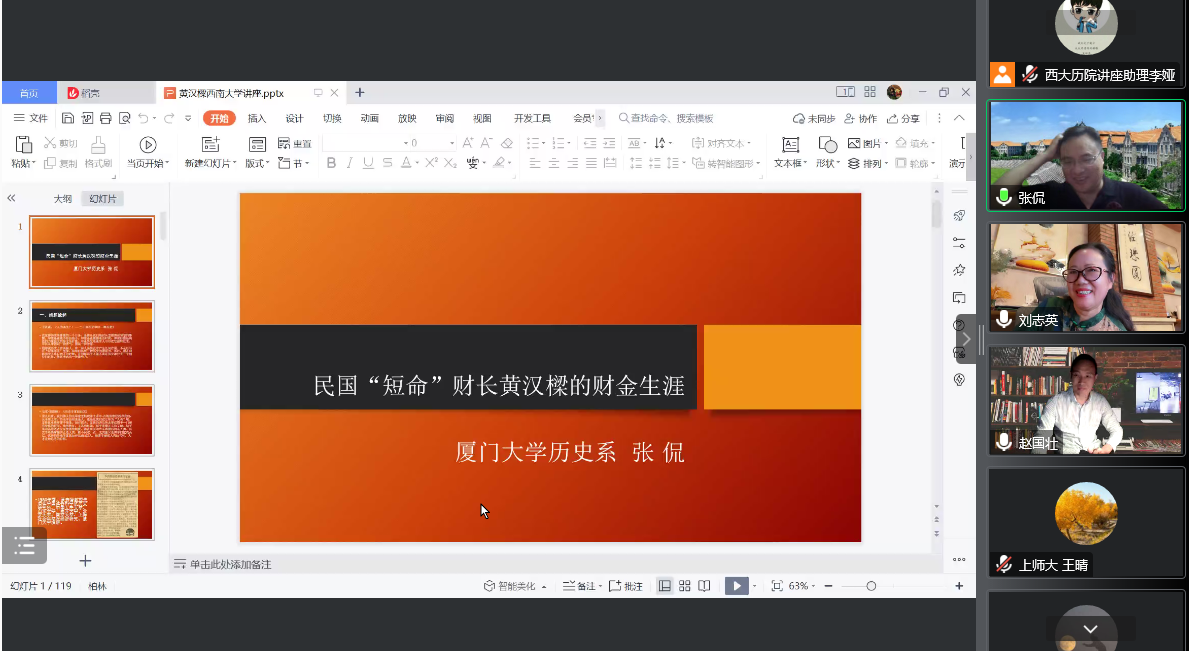Click the 分享 share button
1189x651 pixels.
click(x=904, y=118)
